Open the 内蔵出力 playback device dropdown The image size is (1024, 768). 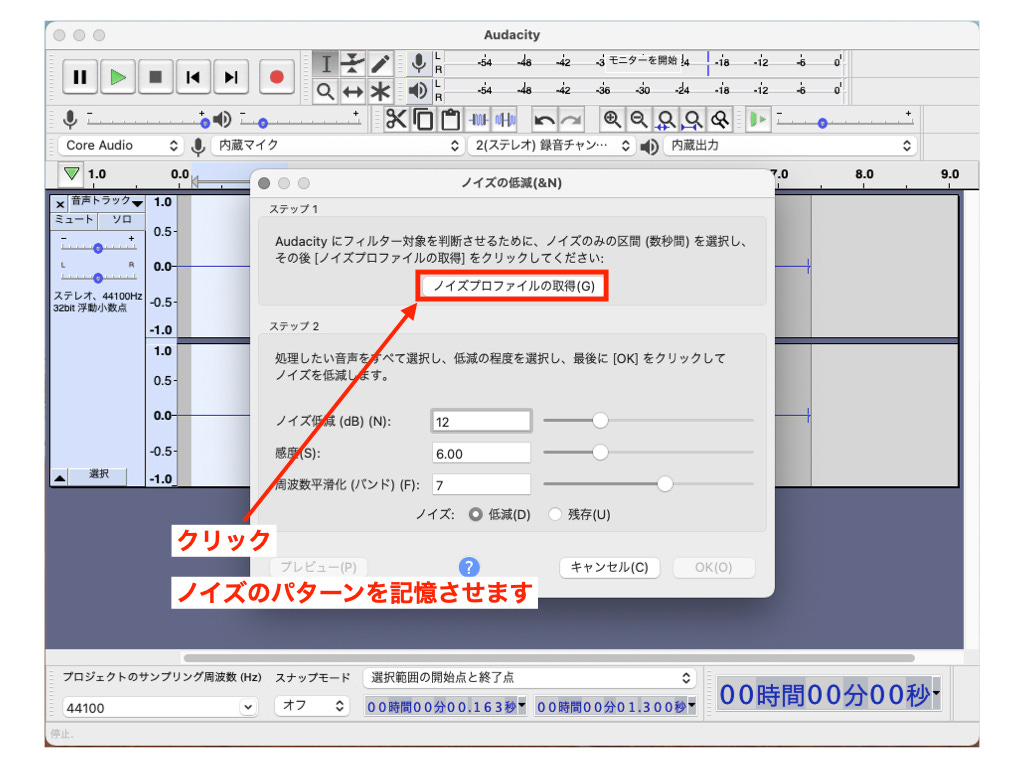(x=790, y=146)
